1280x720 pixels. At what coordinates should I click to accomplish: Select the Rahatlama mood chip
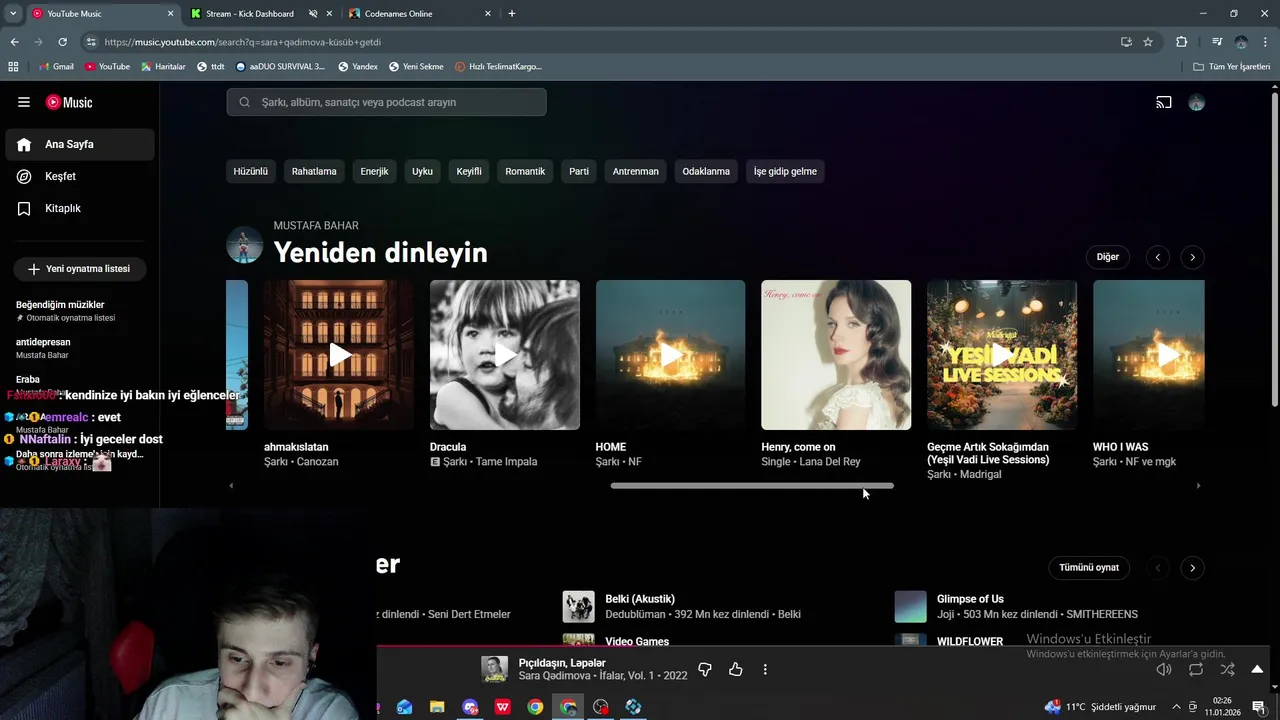[314, 171]
